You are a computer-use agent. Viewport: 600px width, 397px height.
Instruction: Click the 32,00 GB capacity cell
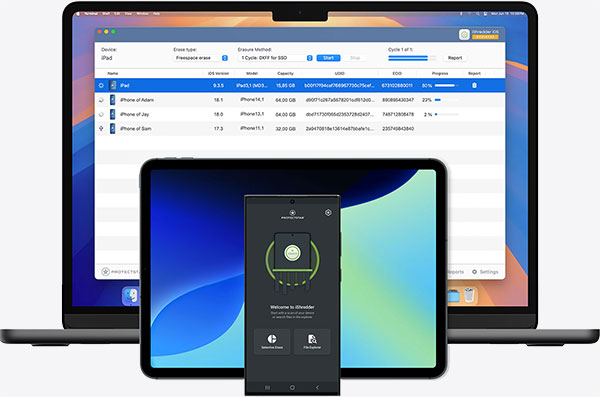click(x=285, y=129)
